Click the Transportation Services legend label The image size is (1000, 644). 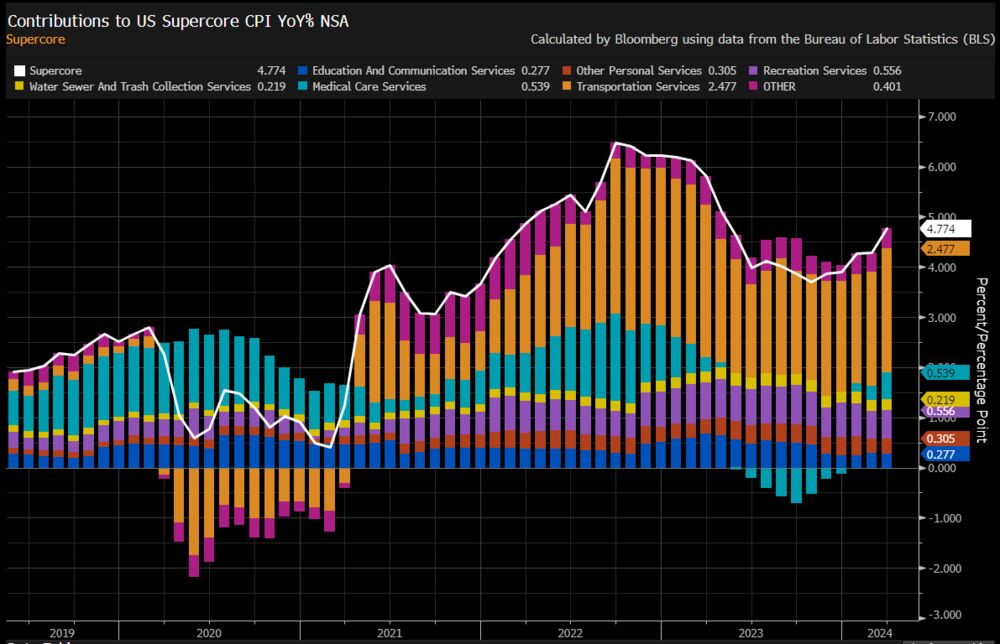[638, 86]
